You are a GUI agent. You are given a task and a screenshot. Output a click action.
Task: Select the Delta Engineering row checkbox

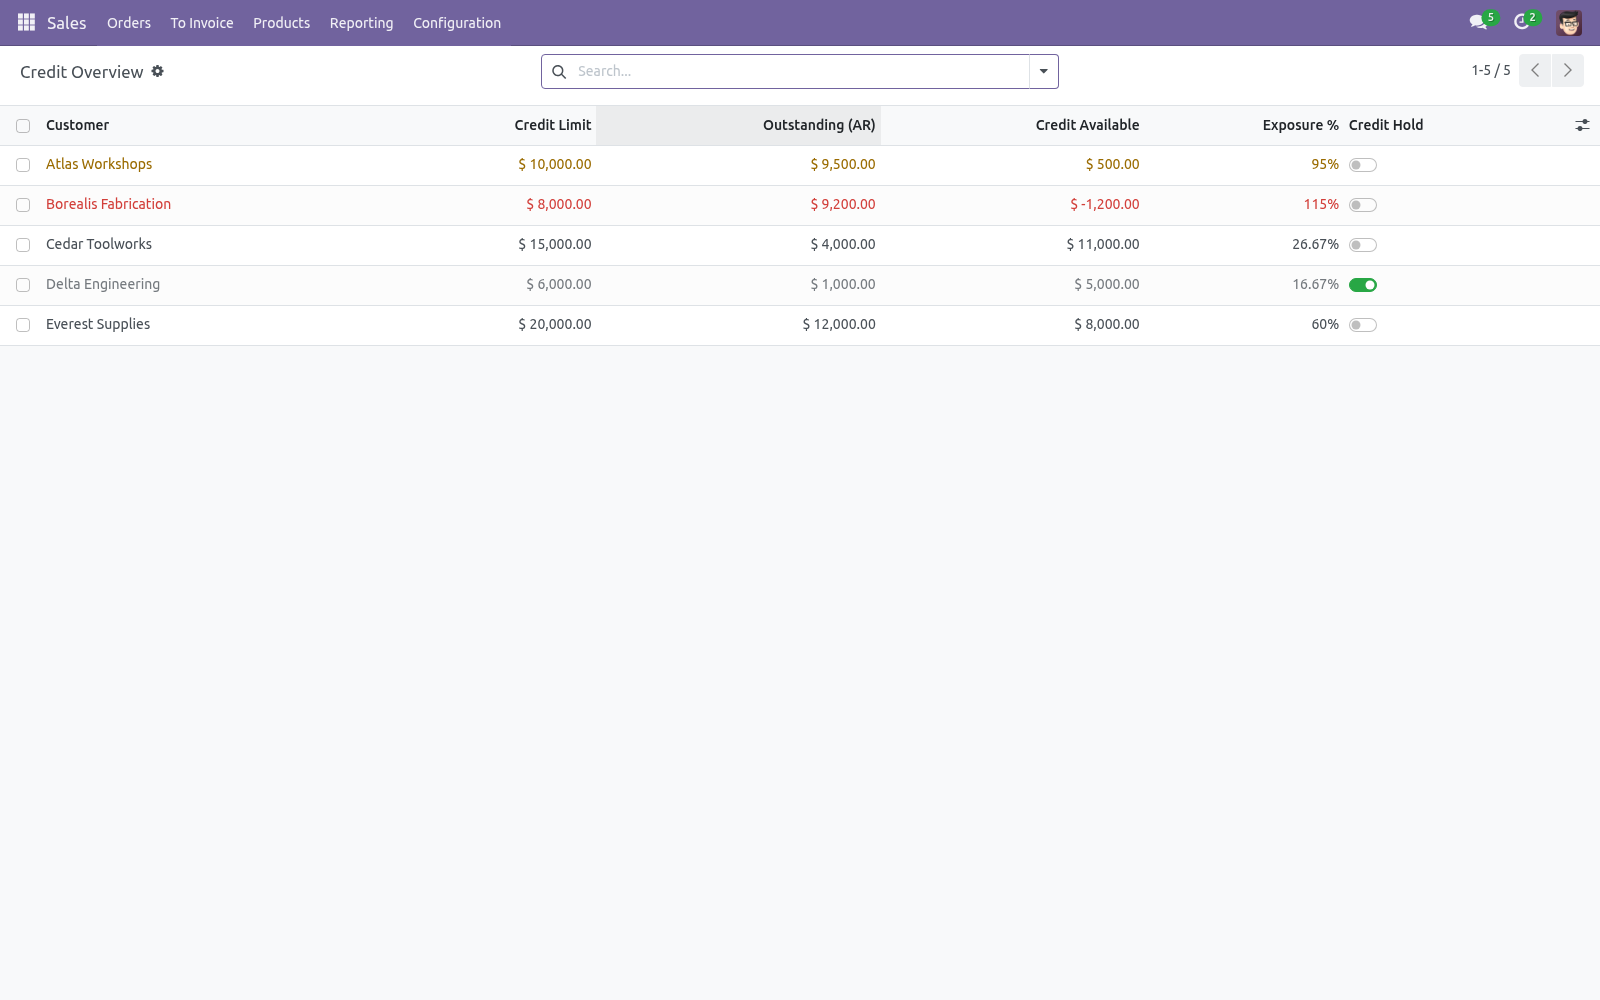(23, 285)
